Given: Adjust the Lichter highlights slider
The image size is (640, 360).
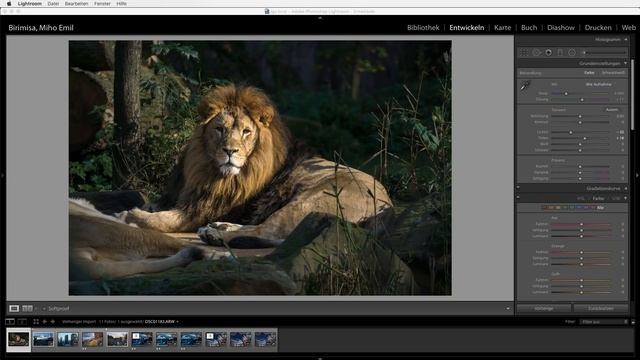Looking at the screenshot, I should click(580, 132).
